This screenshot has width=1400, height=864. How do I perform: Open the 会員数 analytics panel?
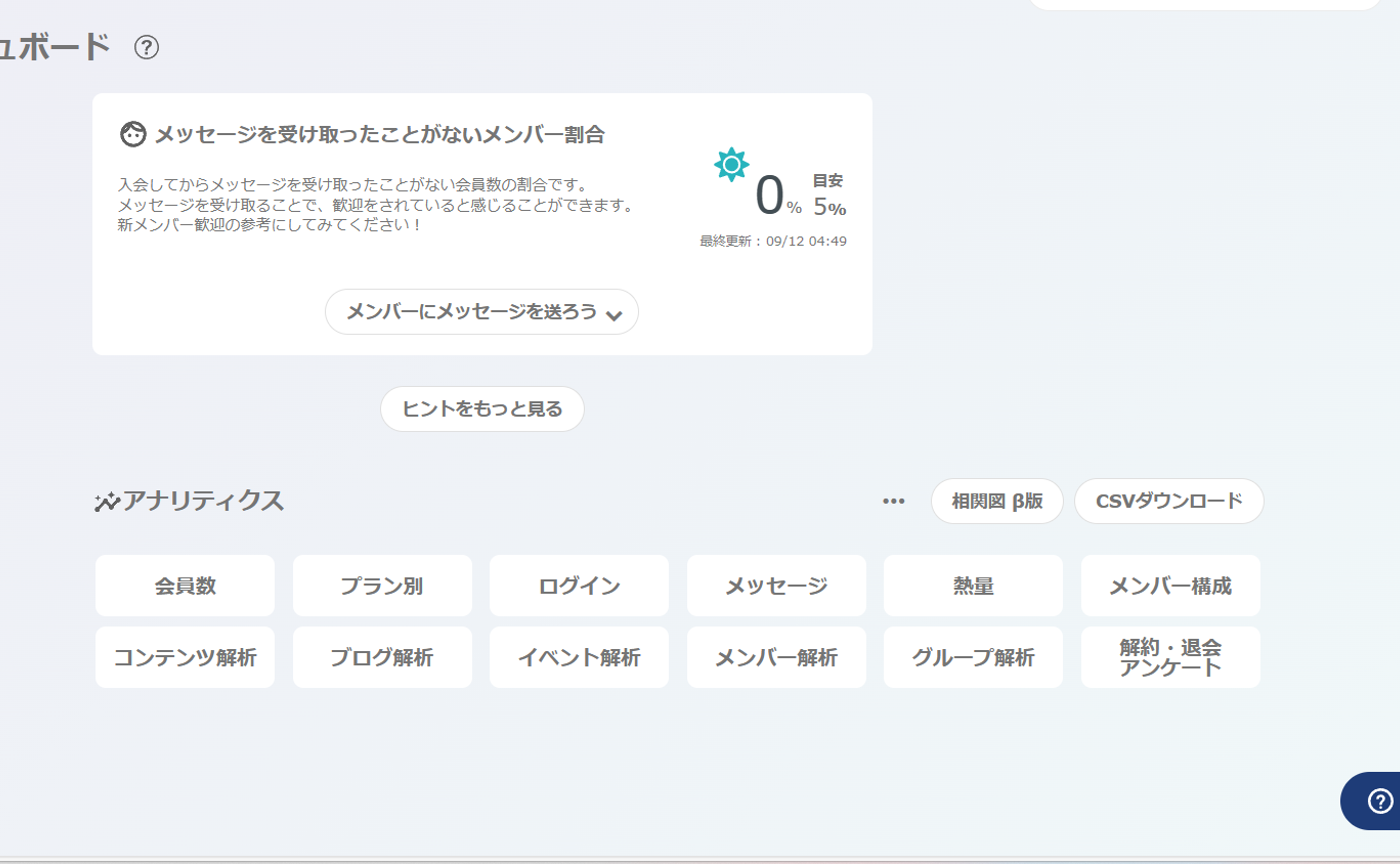click(184, 586)
